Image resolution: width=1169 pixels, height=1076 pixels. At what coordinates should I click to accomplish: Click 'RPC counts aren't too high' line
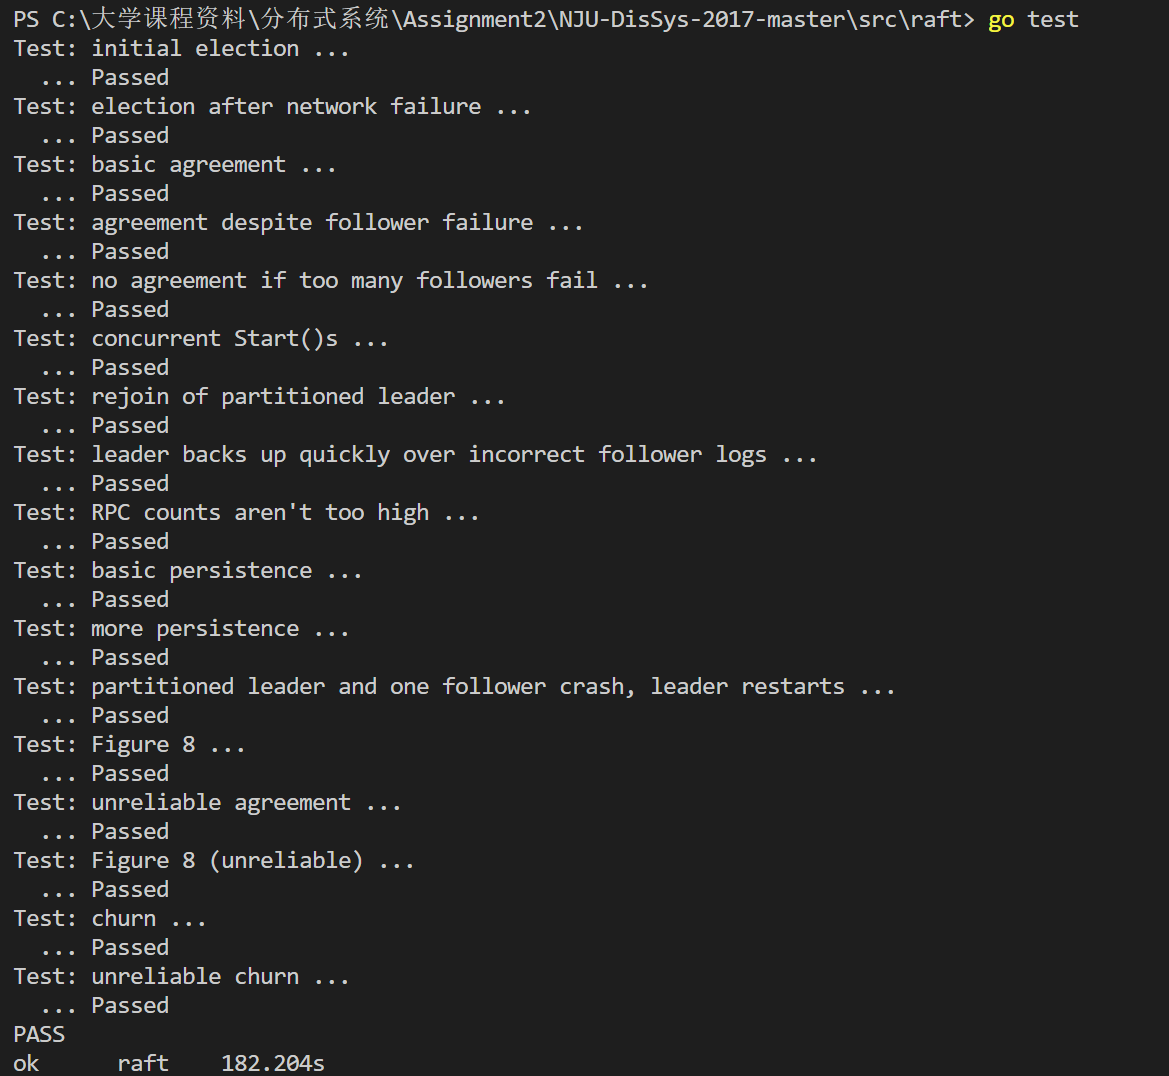click(x=246, y=513)
